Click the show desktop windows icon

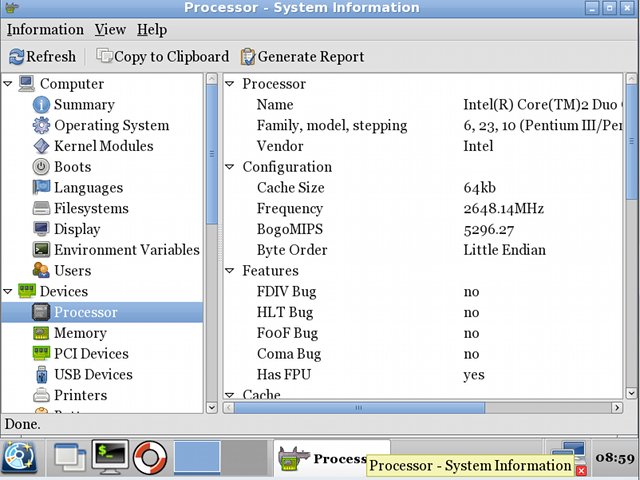70,458
